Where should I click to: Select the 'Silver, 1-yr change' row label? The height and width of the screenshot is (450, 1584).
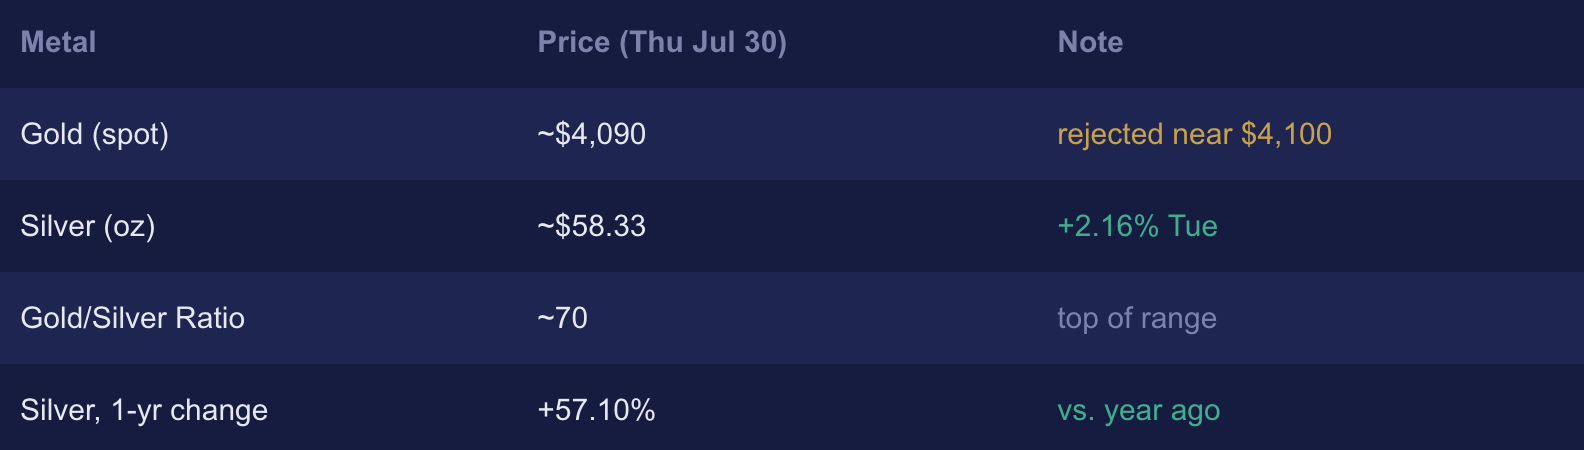point(144,410)
